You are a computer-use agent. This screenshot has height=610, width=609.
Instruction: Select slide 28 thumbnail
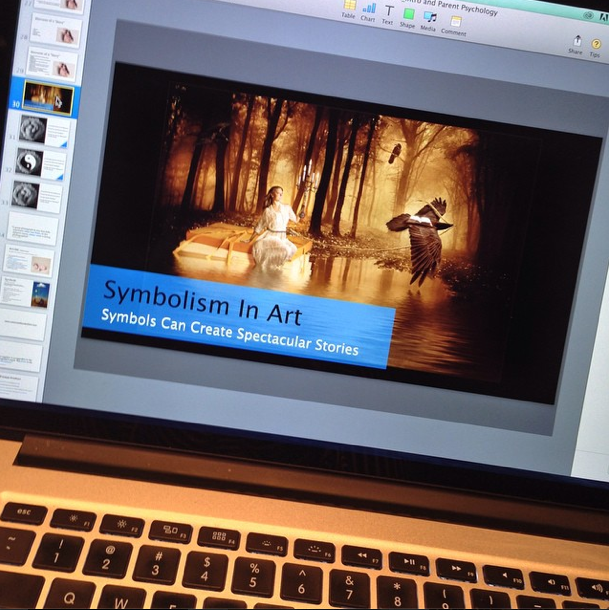tap(56, 32)
